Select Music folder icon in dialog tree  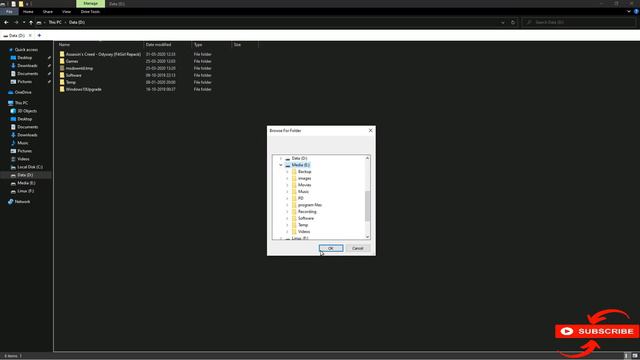click(294, 191)
